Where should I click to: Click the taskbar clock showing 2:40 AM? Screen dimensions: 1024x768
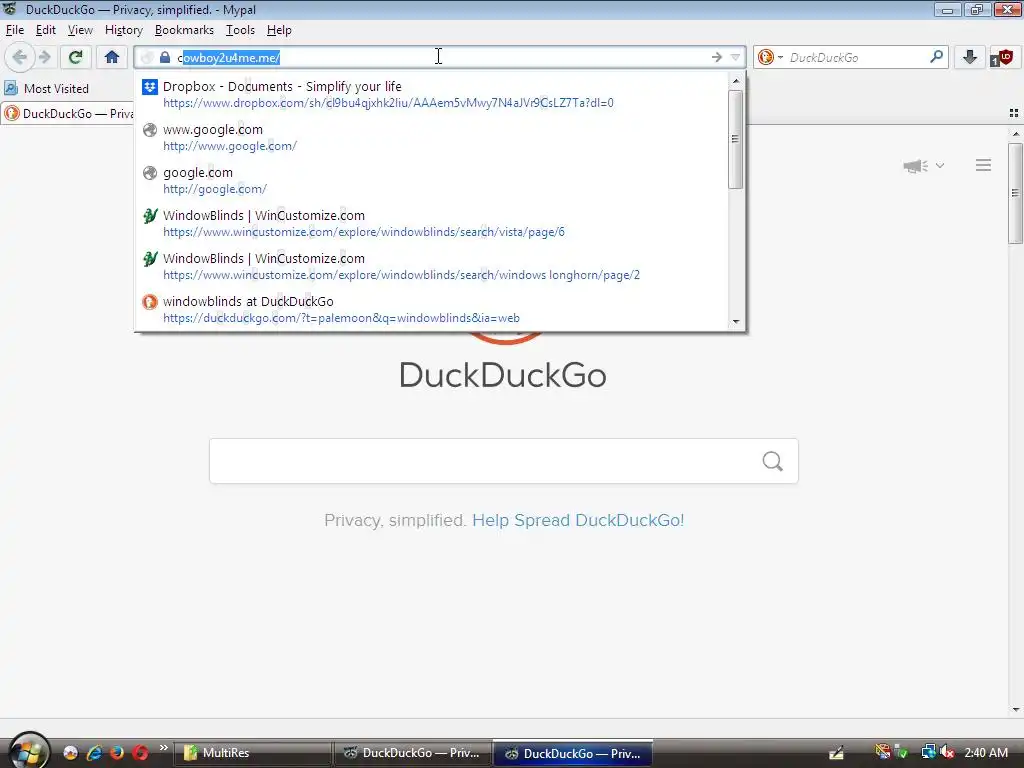click(985, 753)
